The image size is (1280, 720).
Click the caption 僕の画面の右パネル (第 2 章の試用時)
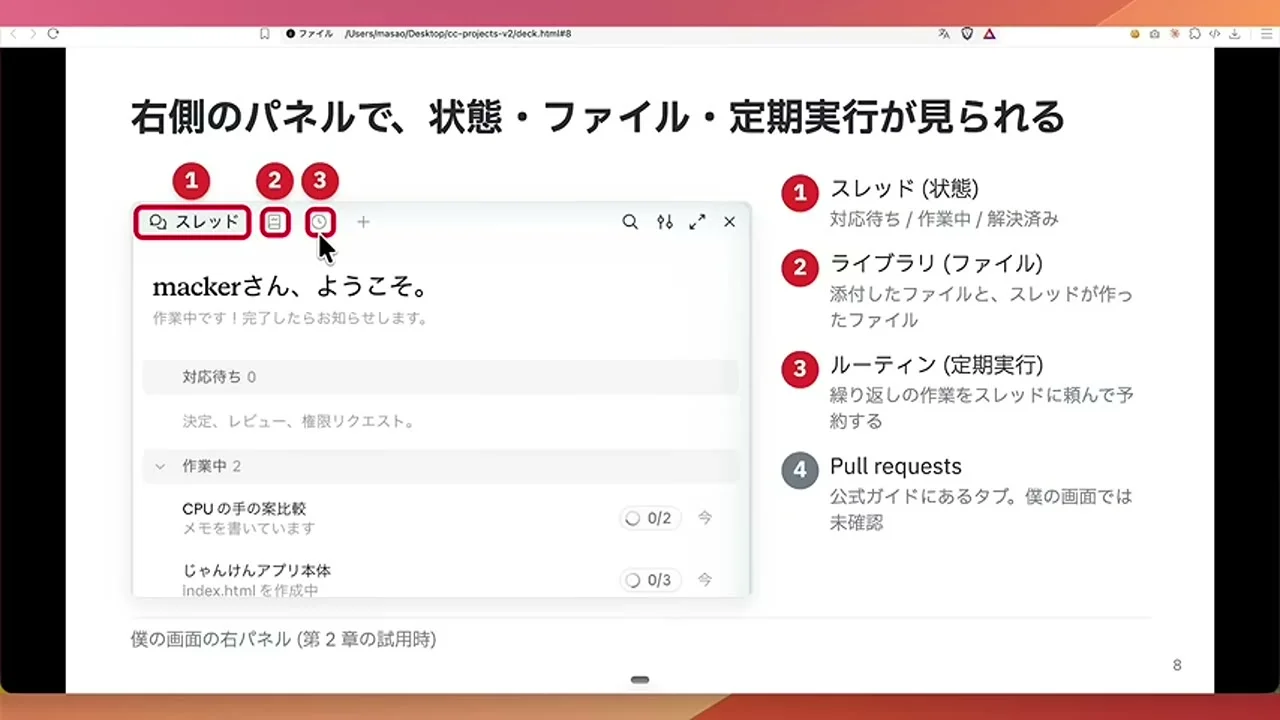(x=283, y=639)
